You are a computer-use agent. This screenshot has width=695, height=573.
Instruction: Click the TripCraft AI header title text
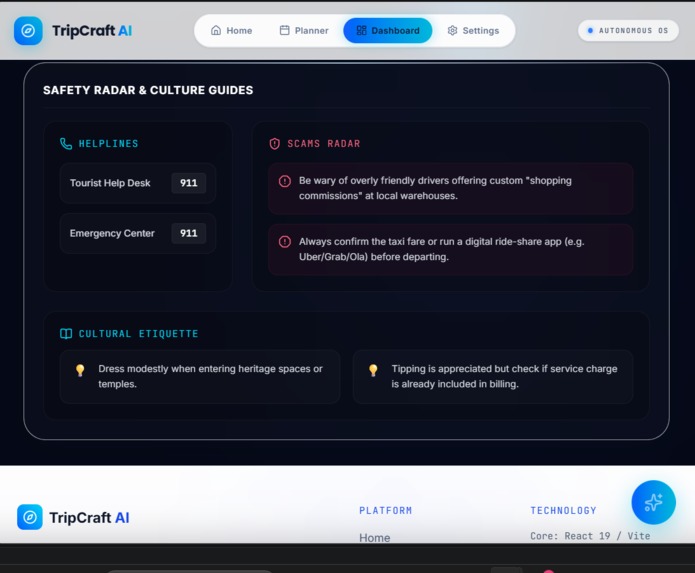92,31
